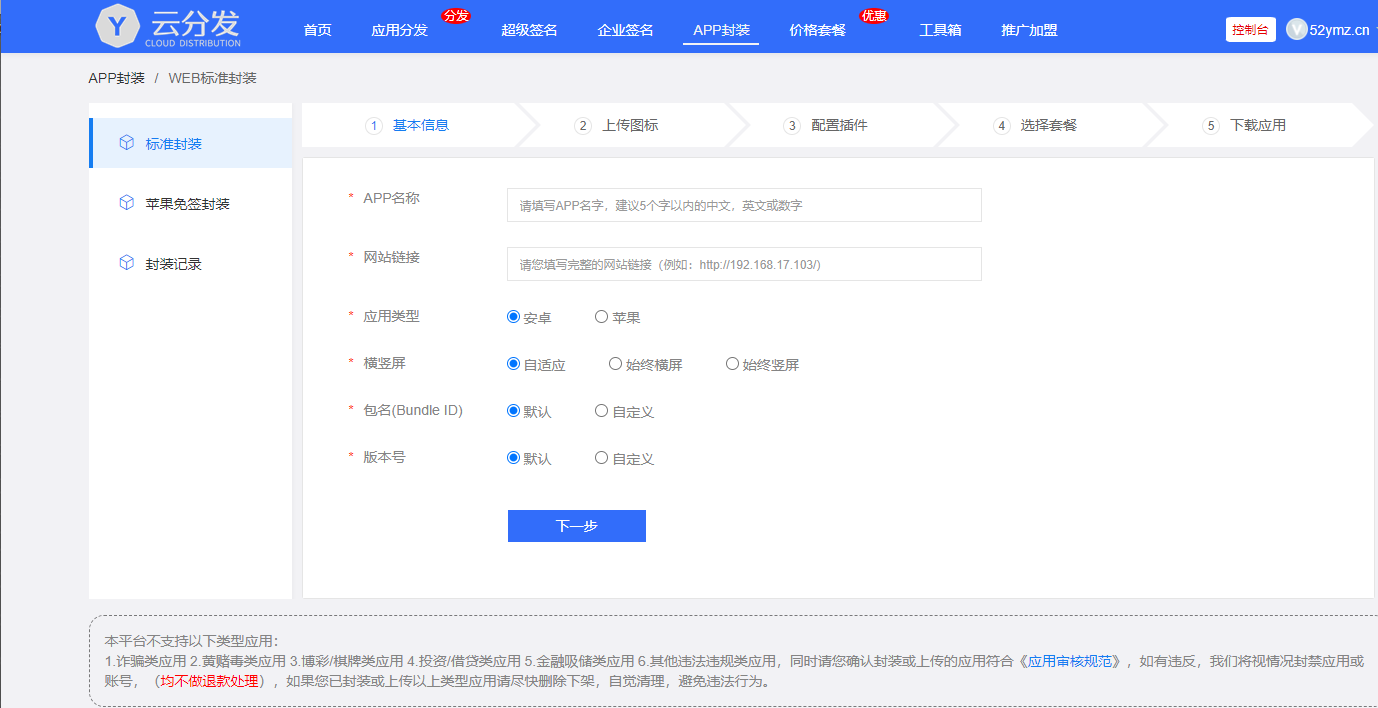Screen dimensions: 1378x708
Task: Click the red 均不做退款处理 text
Action: click(x=209, y=681)
